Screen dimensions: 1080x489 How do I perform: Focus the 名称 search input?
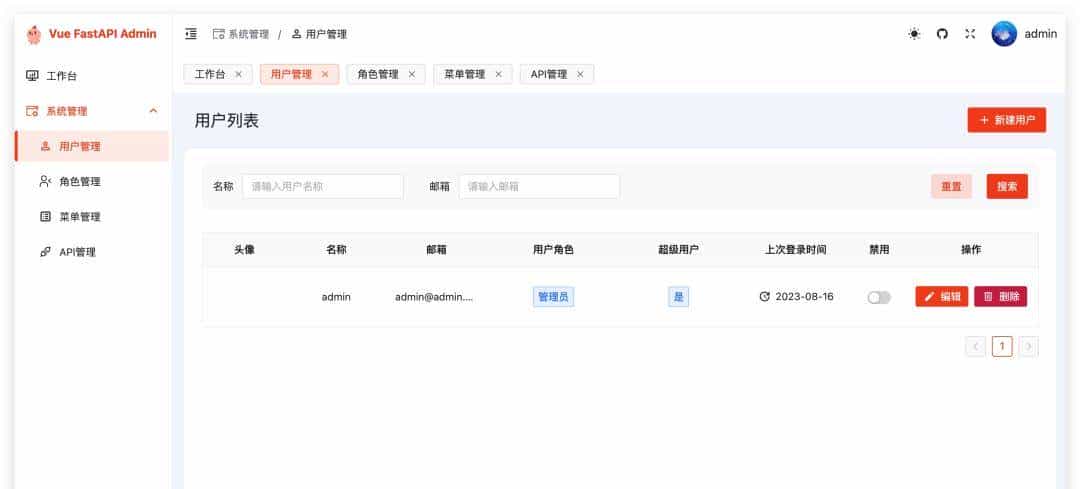click(322, 187)
